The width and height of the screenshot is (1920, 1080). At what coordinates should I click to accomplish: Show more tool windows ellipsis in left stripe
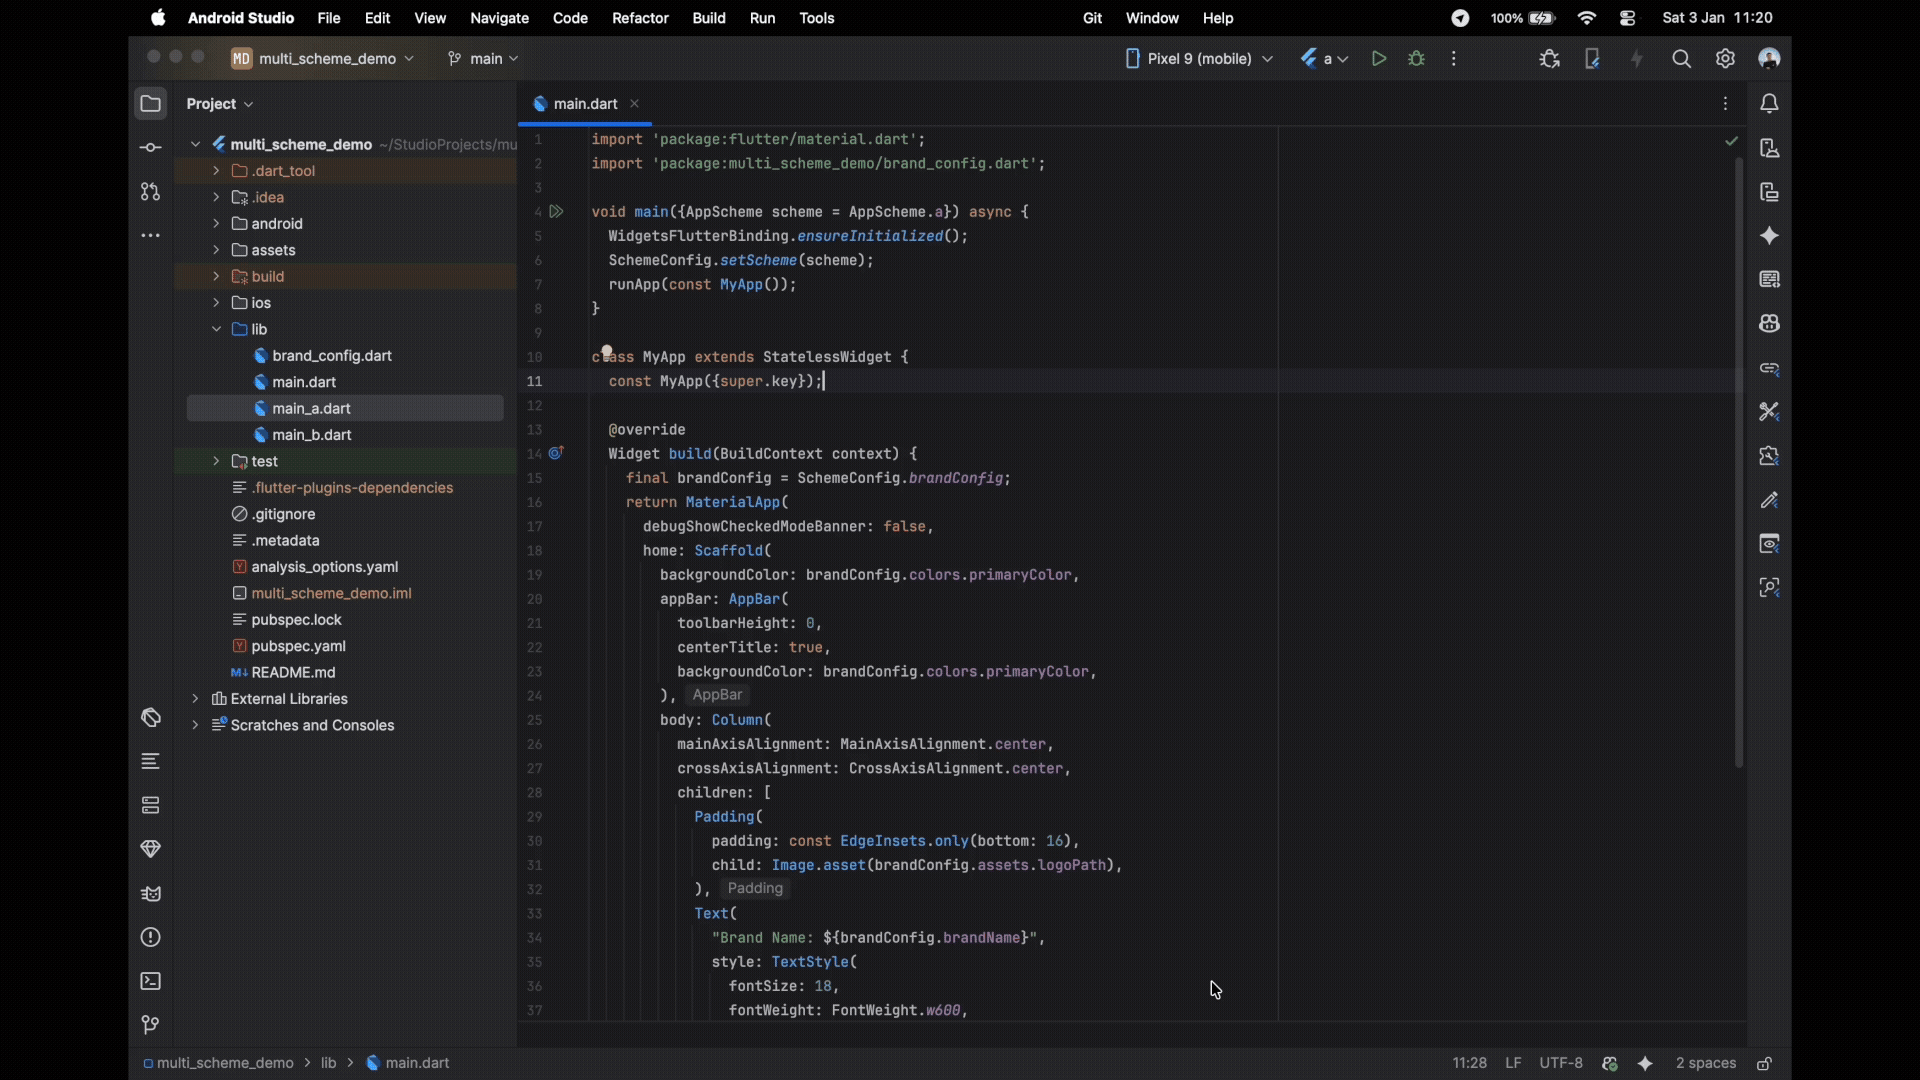click(x=150, y=236)
